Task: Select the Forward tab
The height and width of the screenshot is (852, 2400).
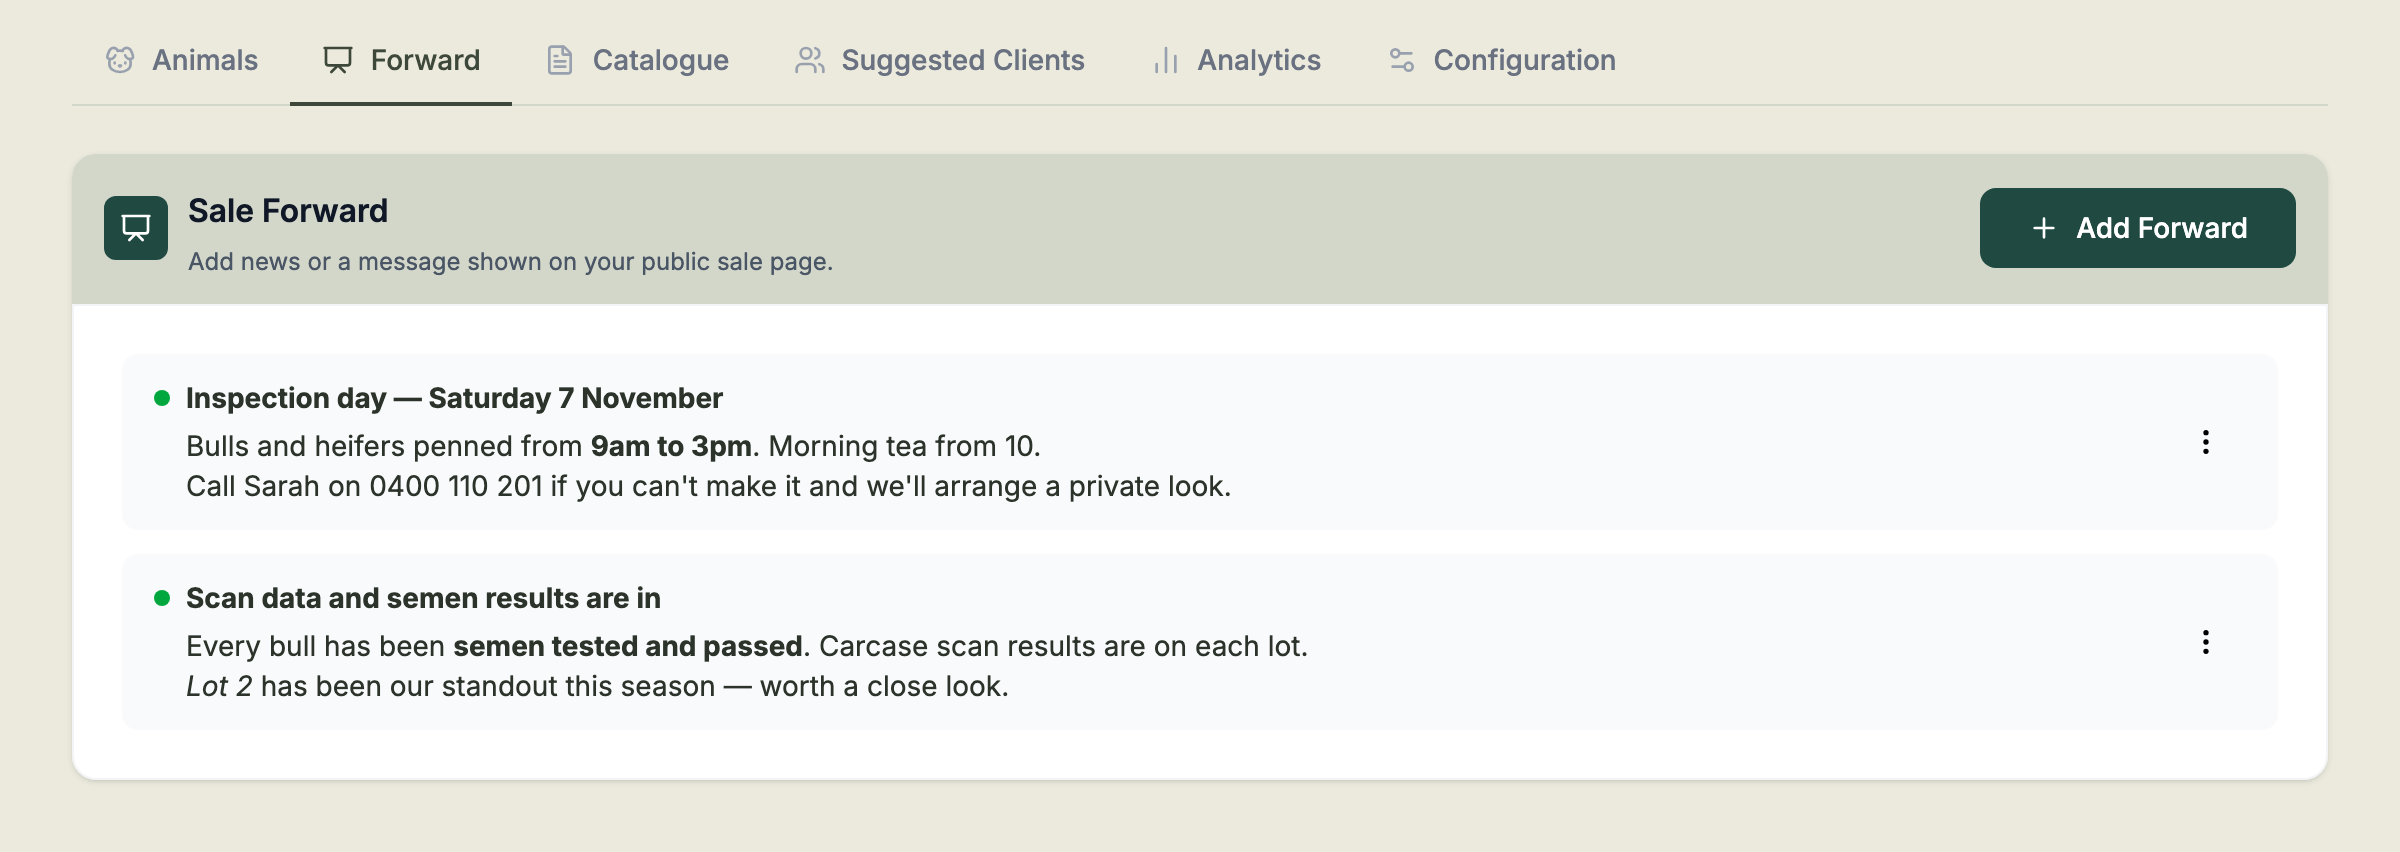Action: [x=401, y=60]
